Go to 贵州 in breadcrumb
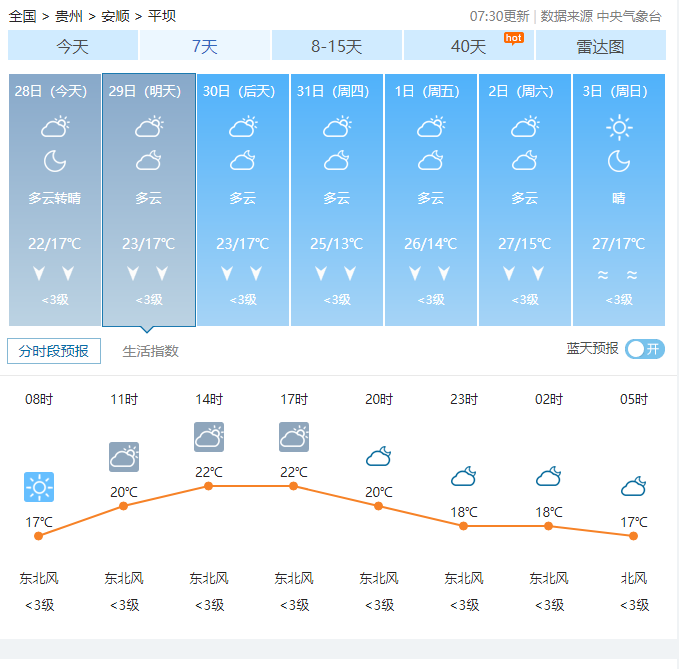This screenshot has height=669, width=679. point(69,16)
